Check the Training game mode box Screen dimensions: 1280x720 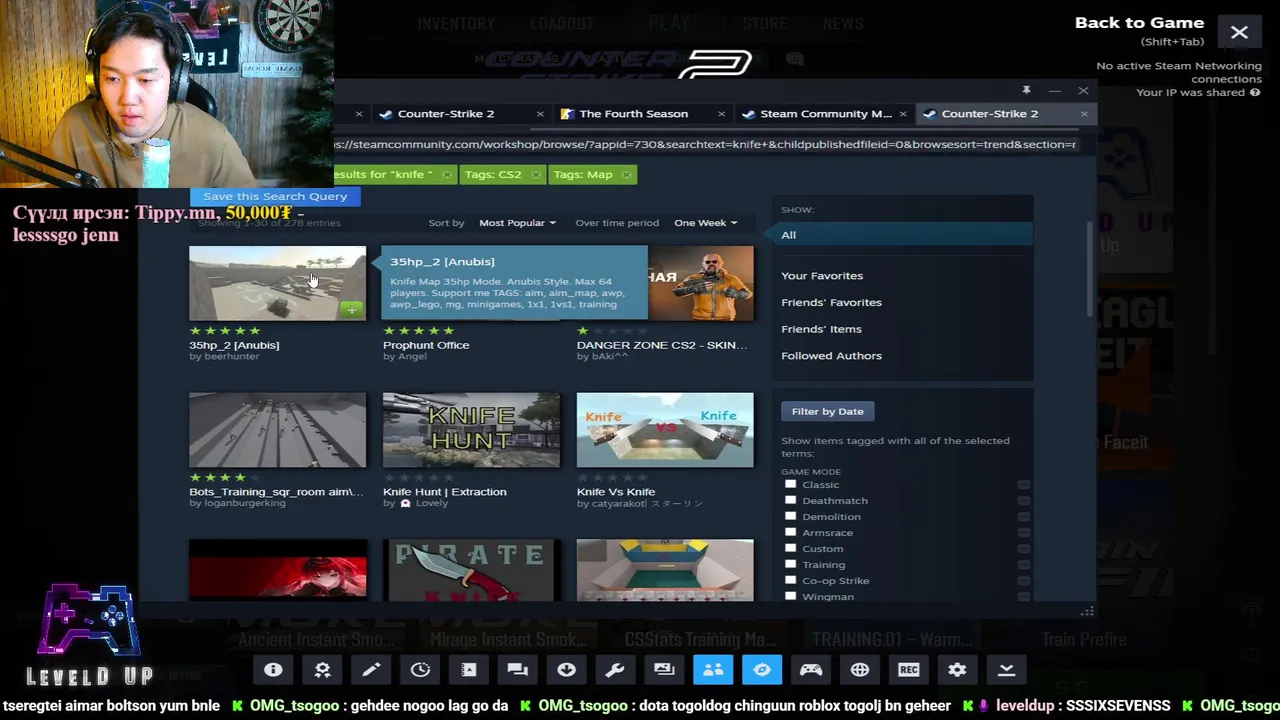point(790,565)
